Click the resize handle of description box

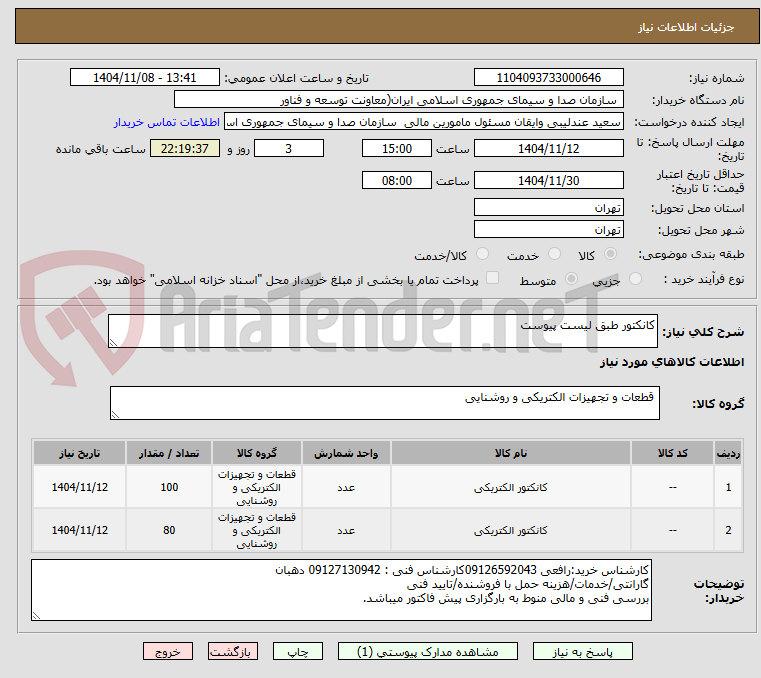coord(114,343)
